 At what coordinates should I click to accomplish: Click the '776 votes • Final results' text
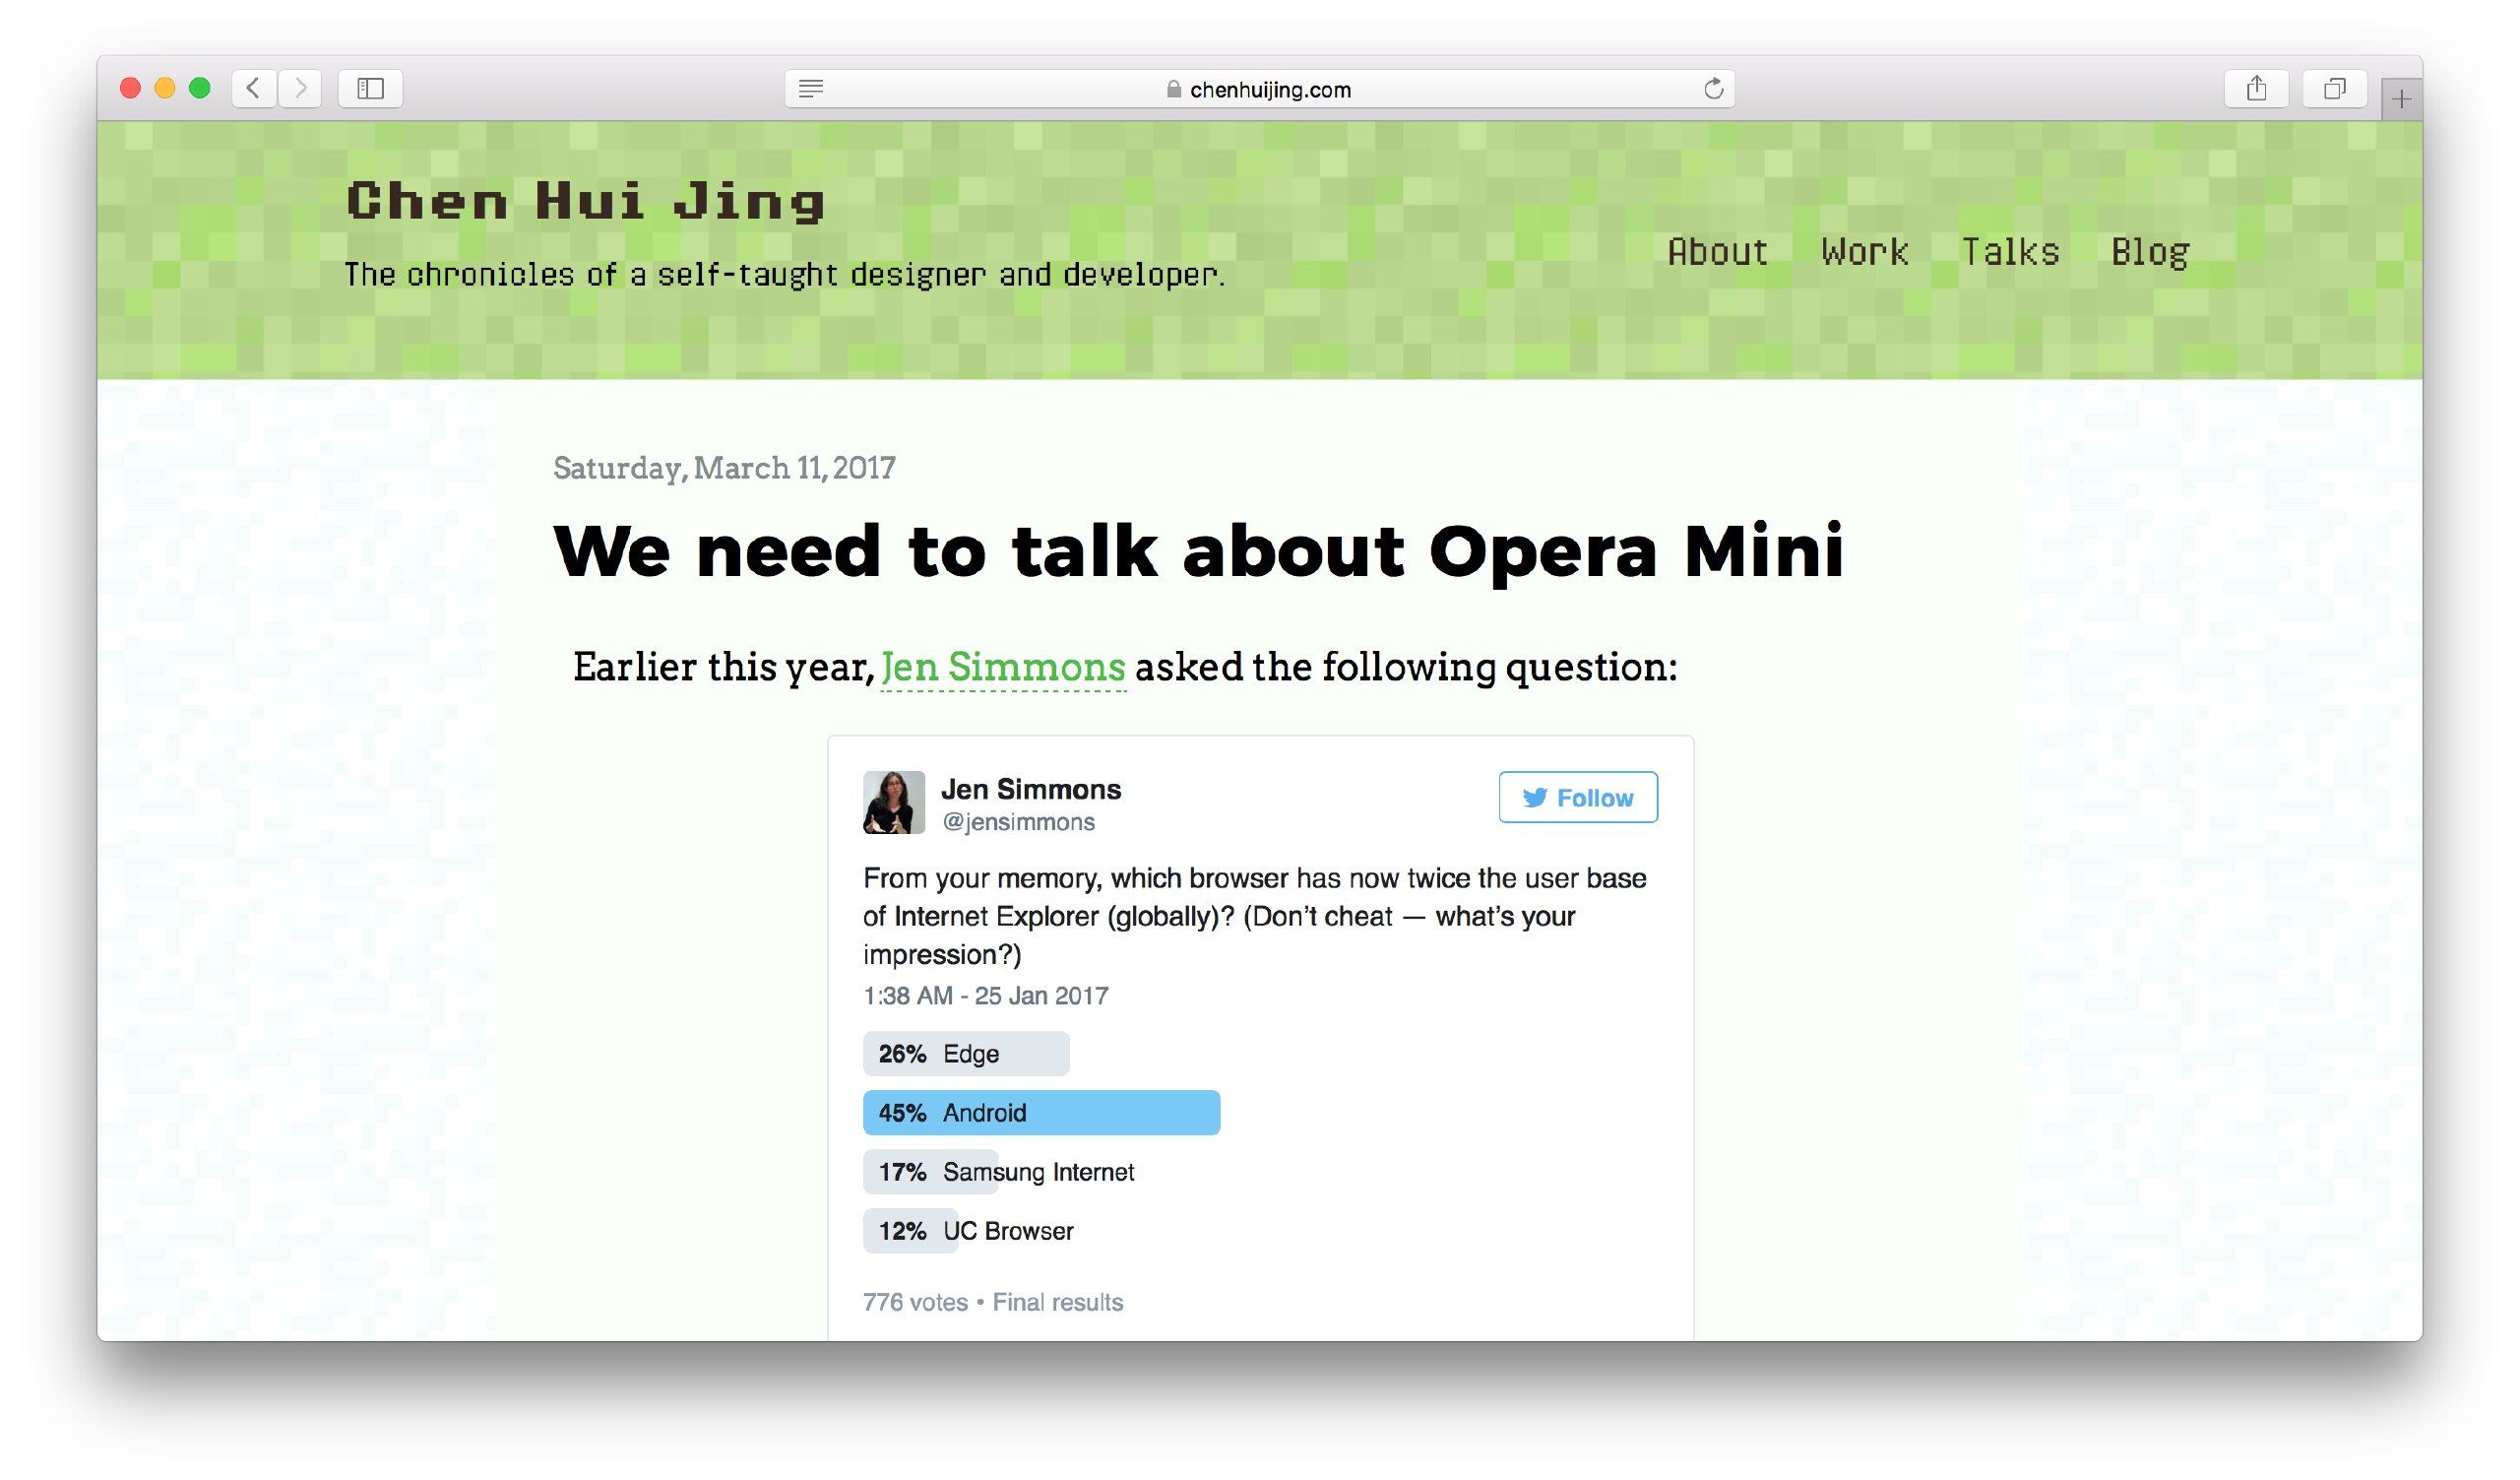pos(993,1302)
